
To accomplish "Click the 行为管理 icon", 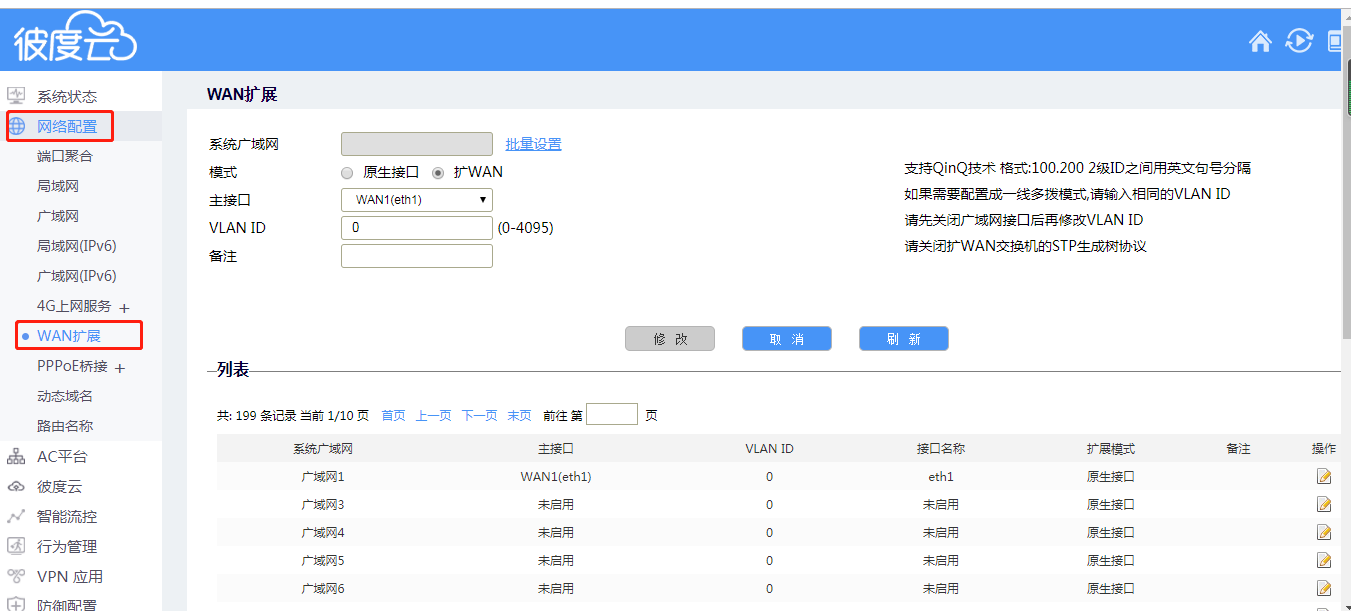I will point(16,546).
